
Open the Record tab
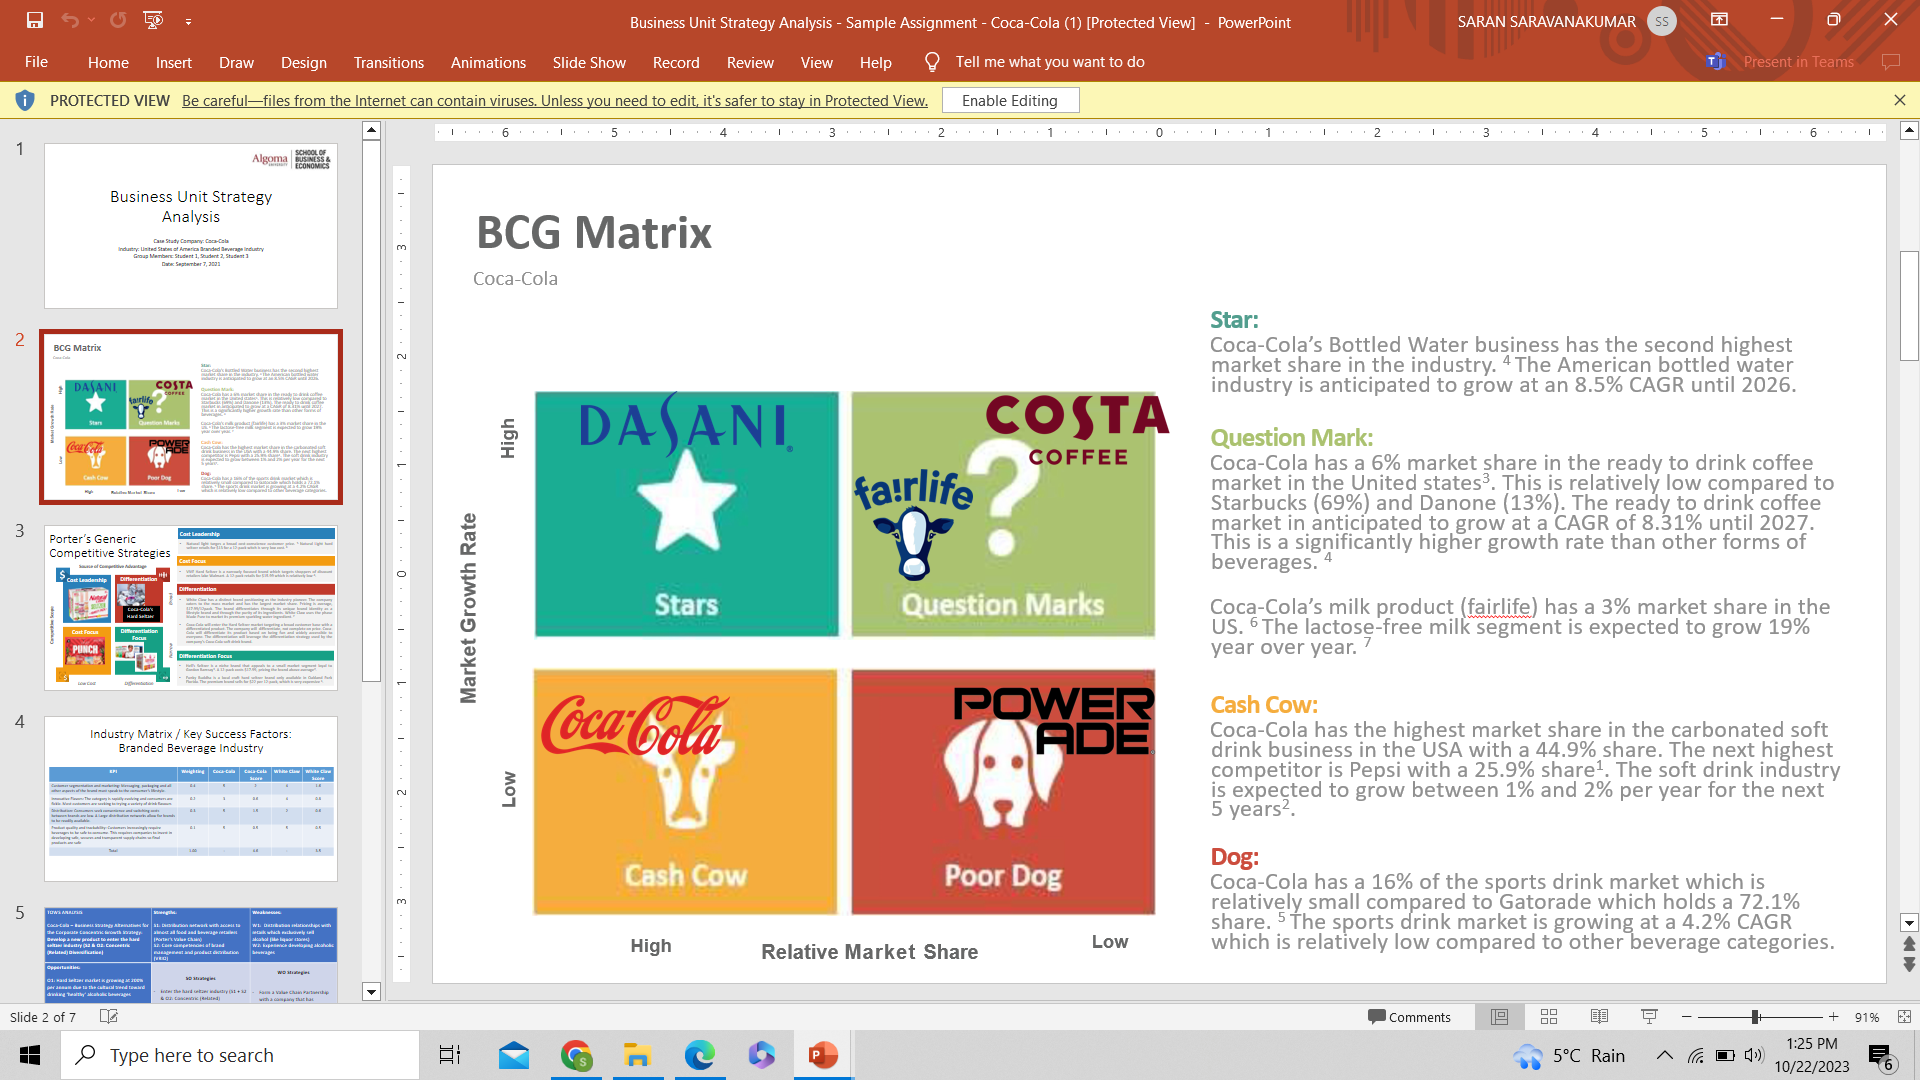pyautogui.click(x=676, y=62)
